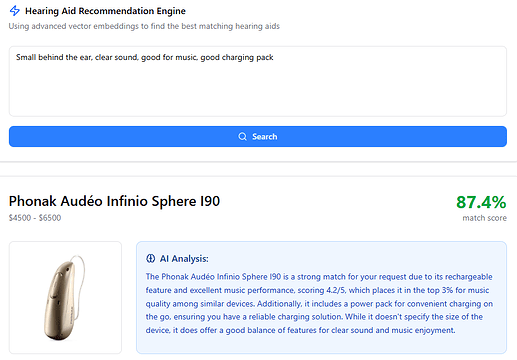517x360 pixels.
Task: Click the AI Analysis paragraph text
Action: tap(319, 303)
